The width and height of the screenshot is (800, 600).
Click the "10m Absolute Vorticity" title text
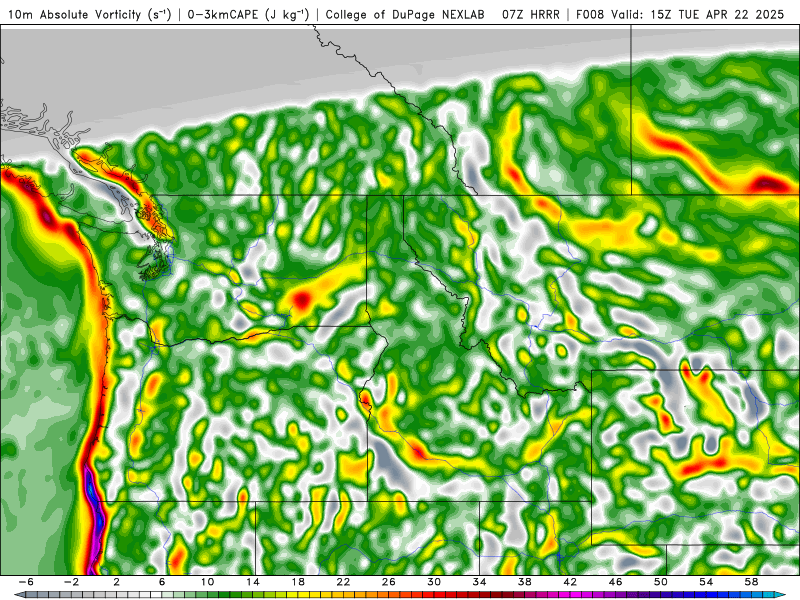[x=74, y=14]
